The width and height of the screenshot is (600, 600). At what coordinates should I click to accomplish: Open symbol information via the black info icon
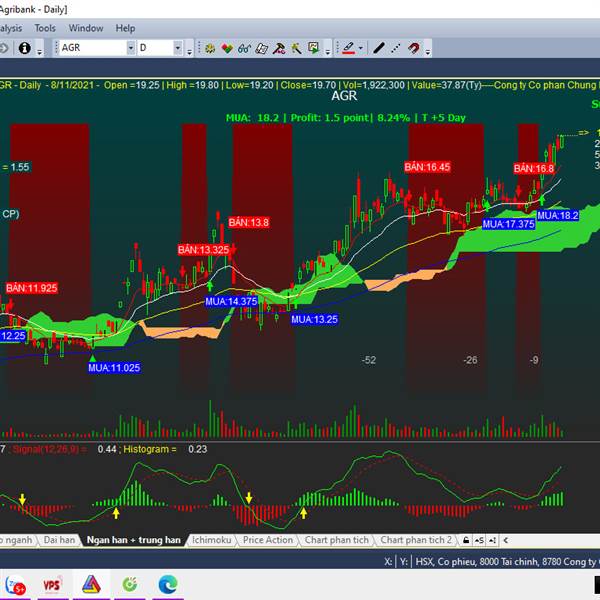pos(24,48)
